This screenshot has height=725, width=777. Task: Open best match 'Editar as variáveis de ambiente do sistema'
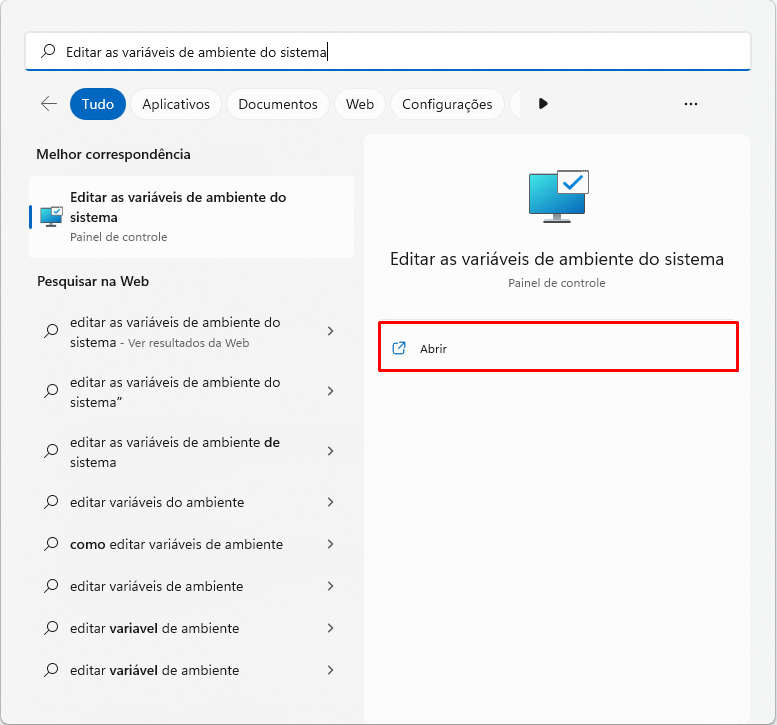[192, 217]
